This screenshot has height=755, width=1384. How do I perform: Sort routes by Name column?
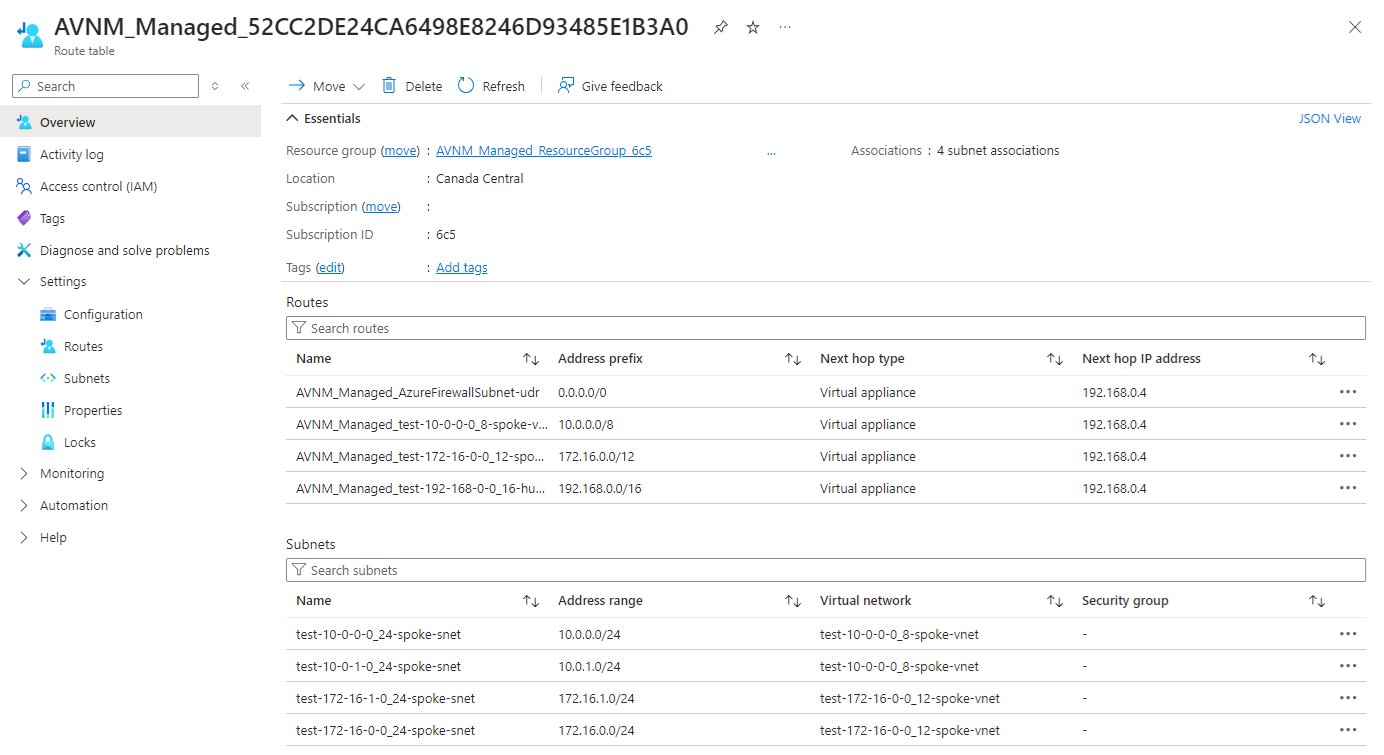531,359
